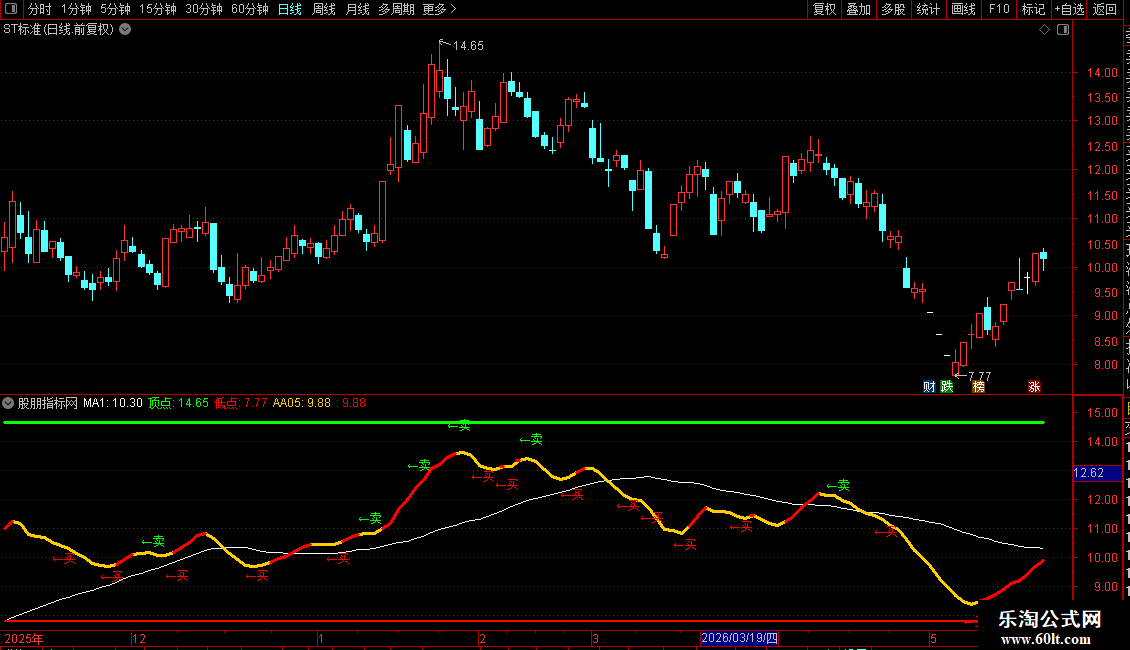The width and height of the screenshot is (1130, 650).
Task: Open the 多周期 multi-period view
Action: click(396, 9)
